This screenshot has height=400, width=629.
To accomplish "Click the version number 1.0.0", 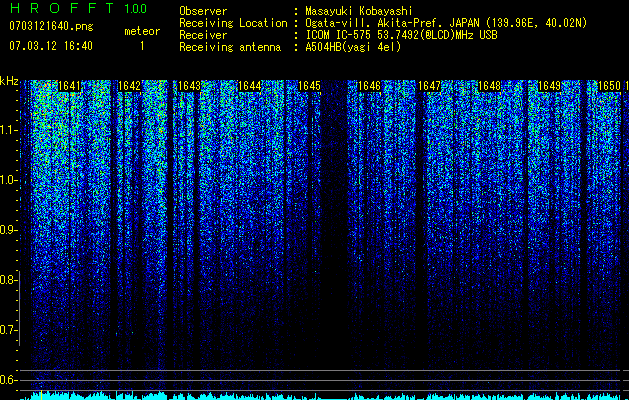I will 136,9.
